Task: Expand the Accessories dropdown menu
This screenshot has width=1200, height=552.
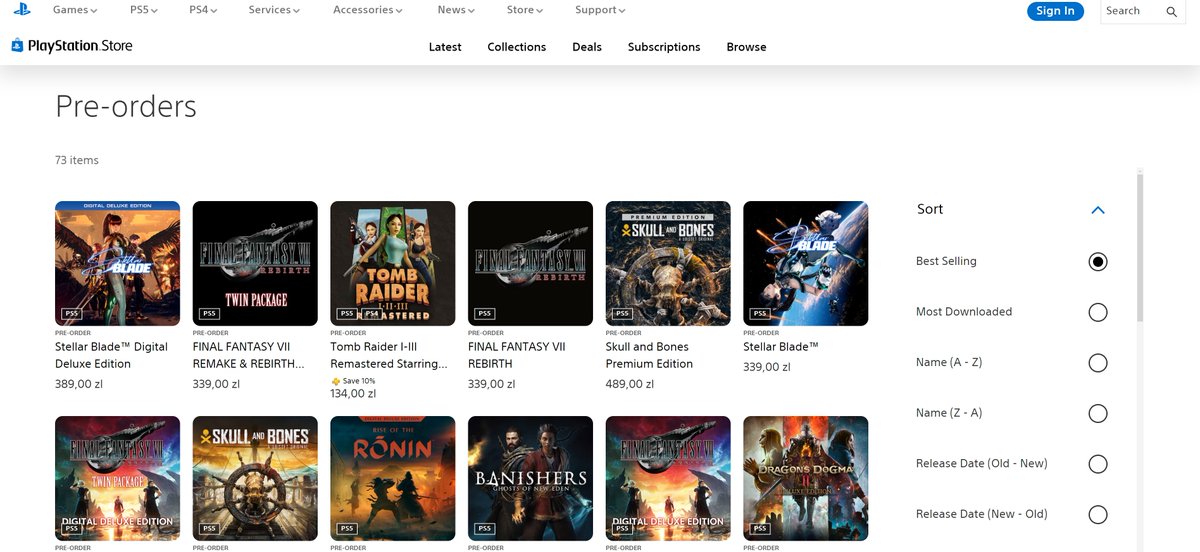Action: pyautogui.click(x=368, y=10)
